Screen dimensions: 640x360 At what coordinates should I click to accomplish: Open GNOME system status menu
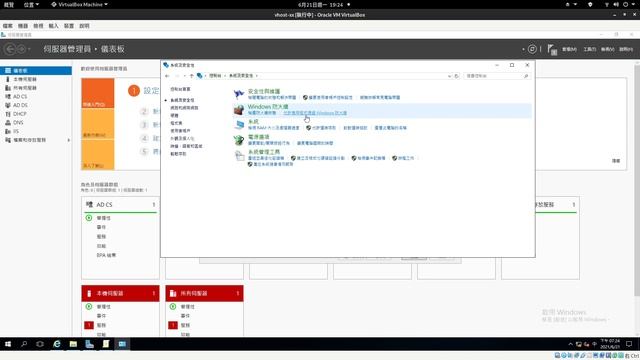pos(620,4)
